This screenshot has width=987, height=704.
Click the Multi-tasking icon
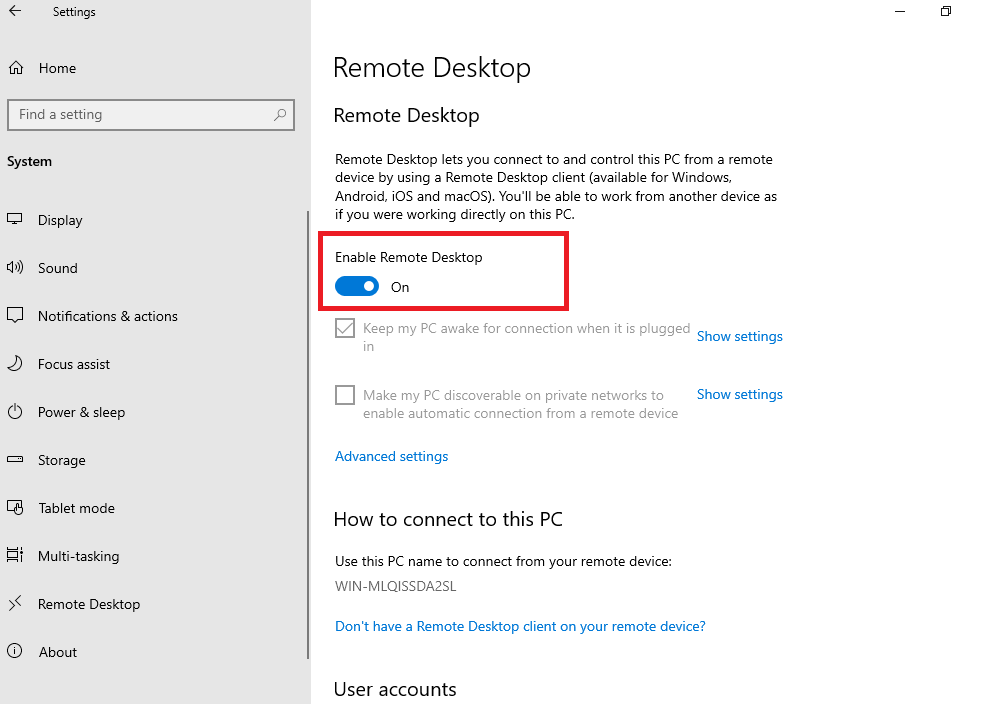pyautogui.click(x=15, y=555)
